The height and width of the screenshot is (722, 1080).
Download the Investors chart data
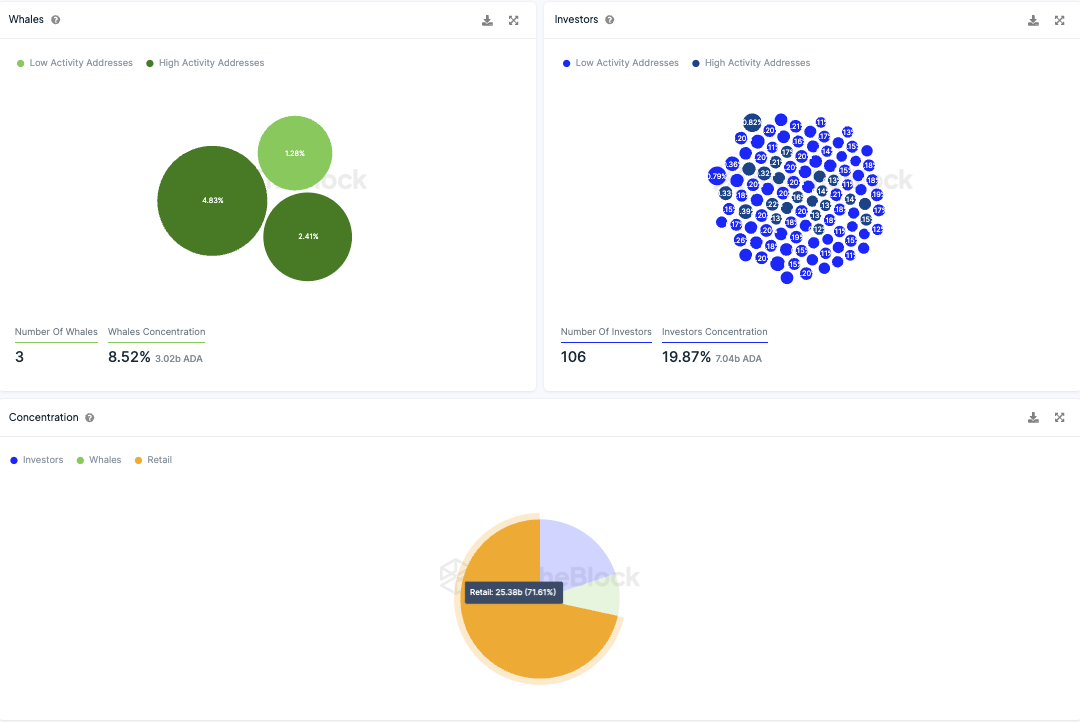click(1033, 21)
